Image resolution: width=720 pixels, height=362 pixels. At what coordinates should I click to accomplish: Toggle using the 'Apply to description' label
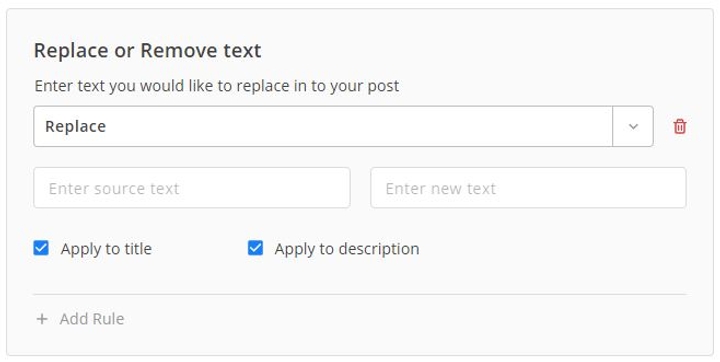coord(347,249)
